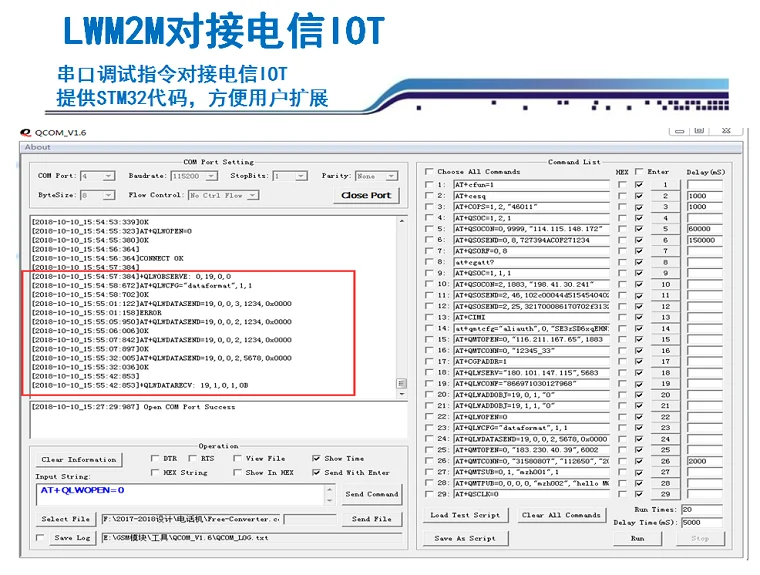Click the delay field showing 150000

[704, 240]
